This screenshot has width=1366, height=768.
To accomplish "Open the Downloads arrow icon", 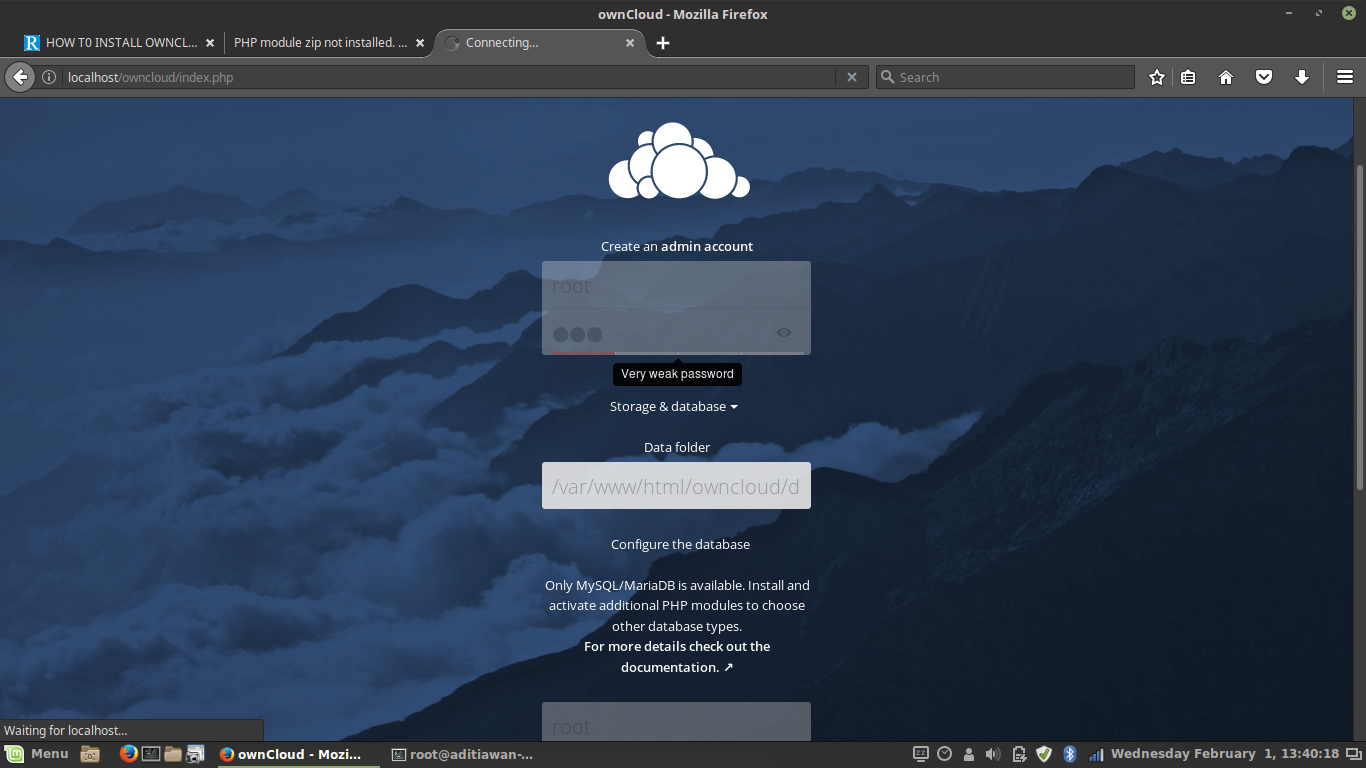I will click(1302, 77).
